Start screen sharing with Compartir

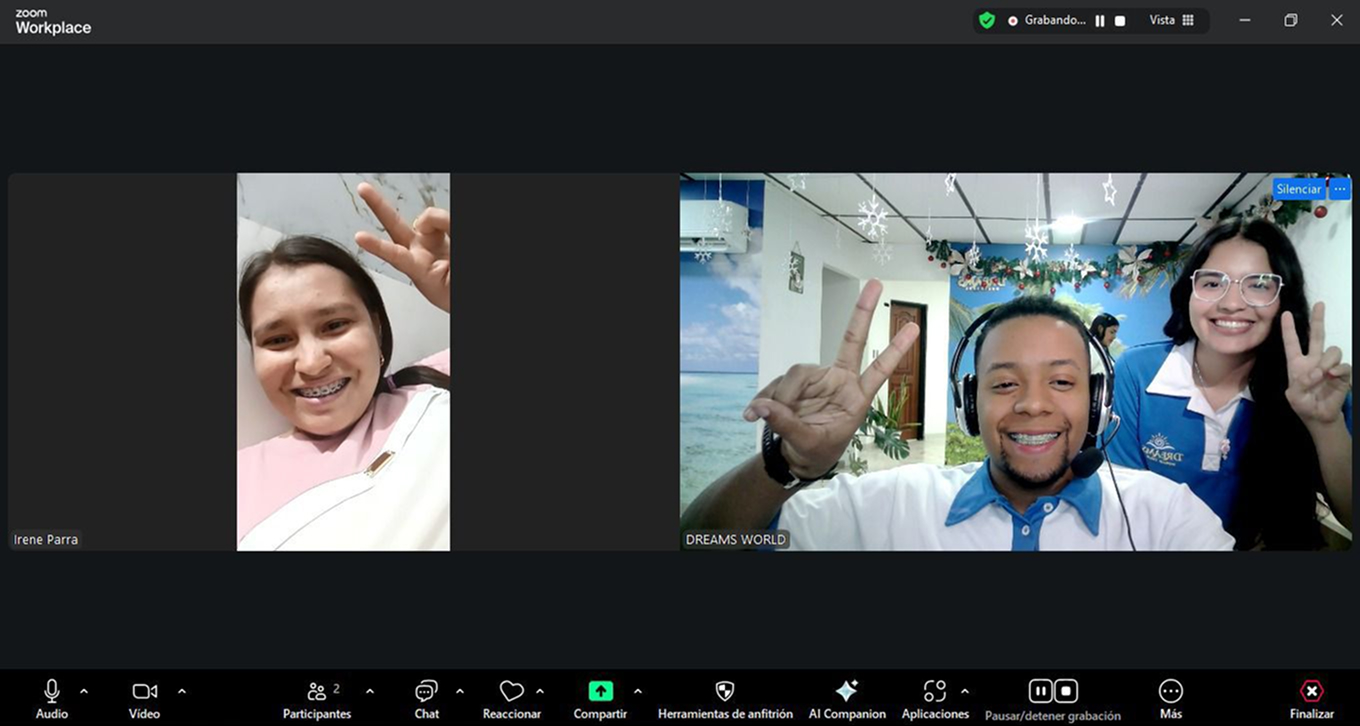click(x=600, y=692)
